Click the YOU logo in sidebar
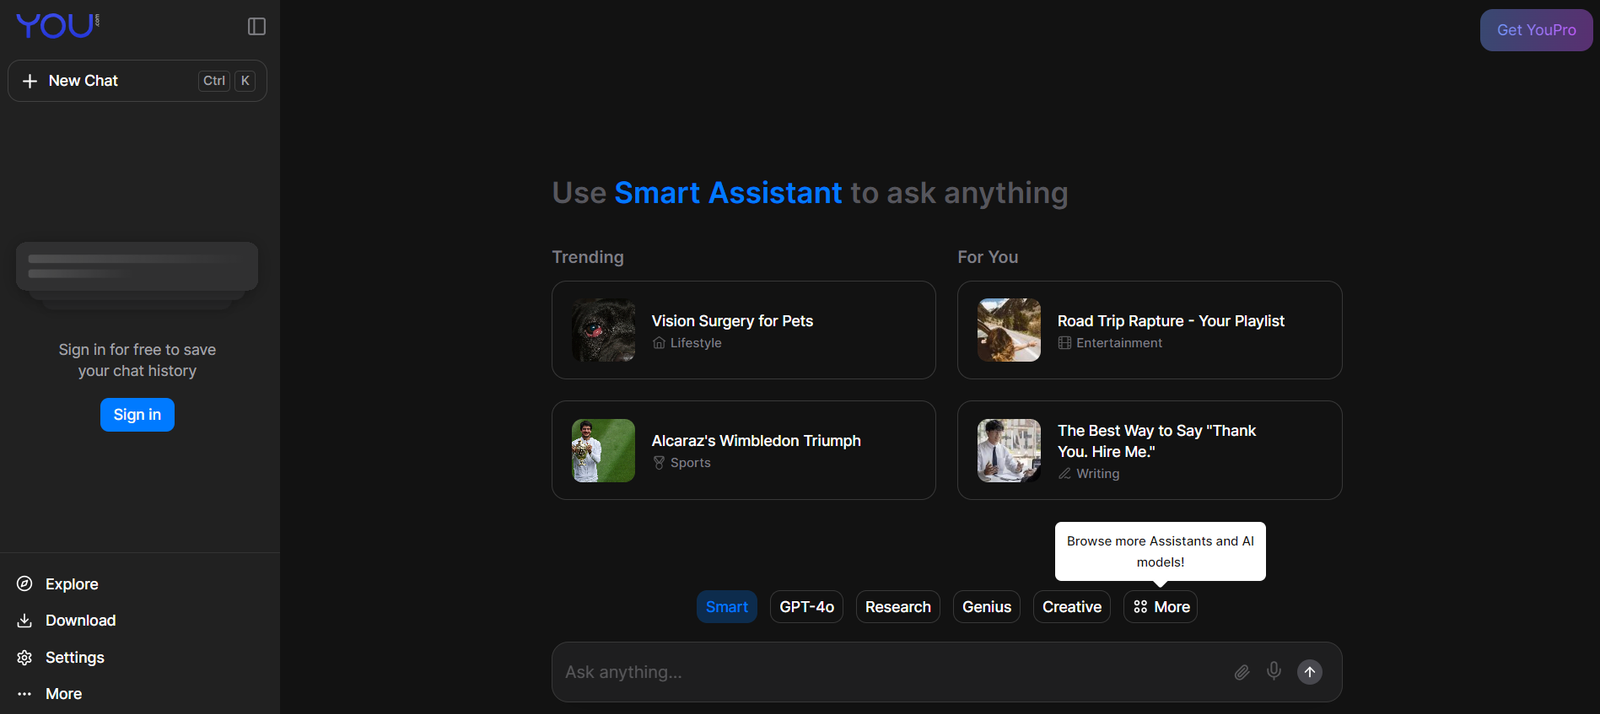The width and height of the screenshot is (1600, 714). point(56,26)
